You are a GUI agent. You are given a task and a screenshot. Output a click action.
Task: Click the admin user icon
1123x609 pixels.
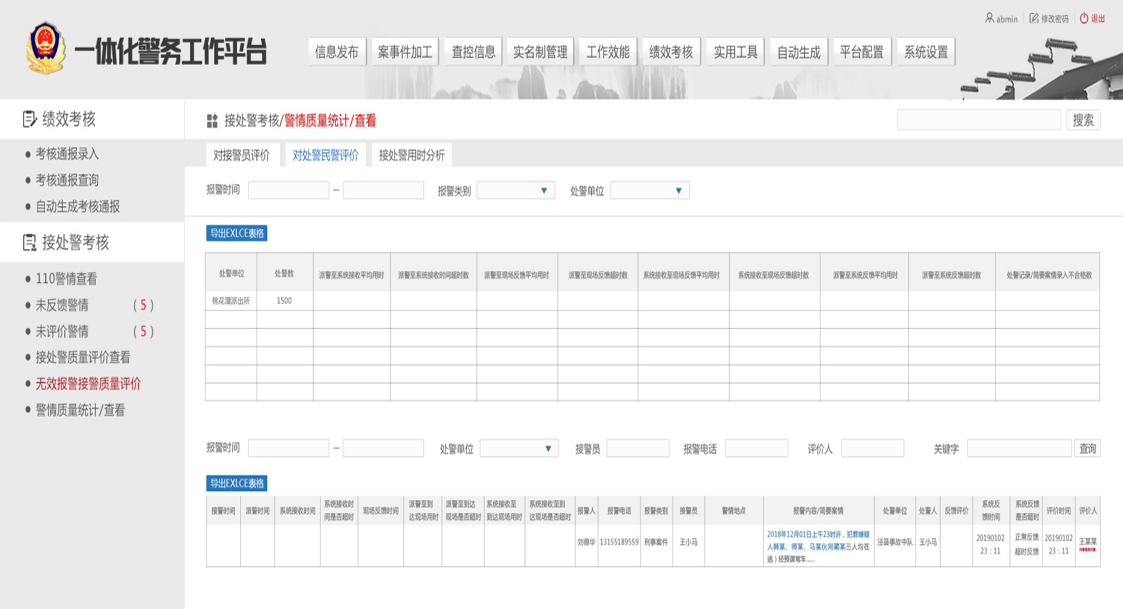pyautogui.click(x=989, y=18)
